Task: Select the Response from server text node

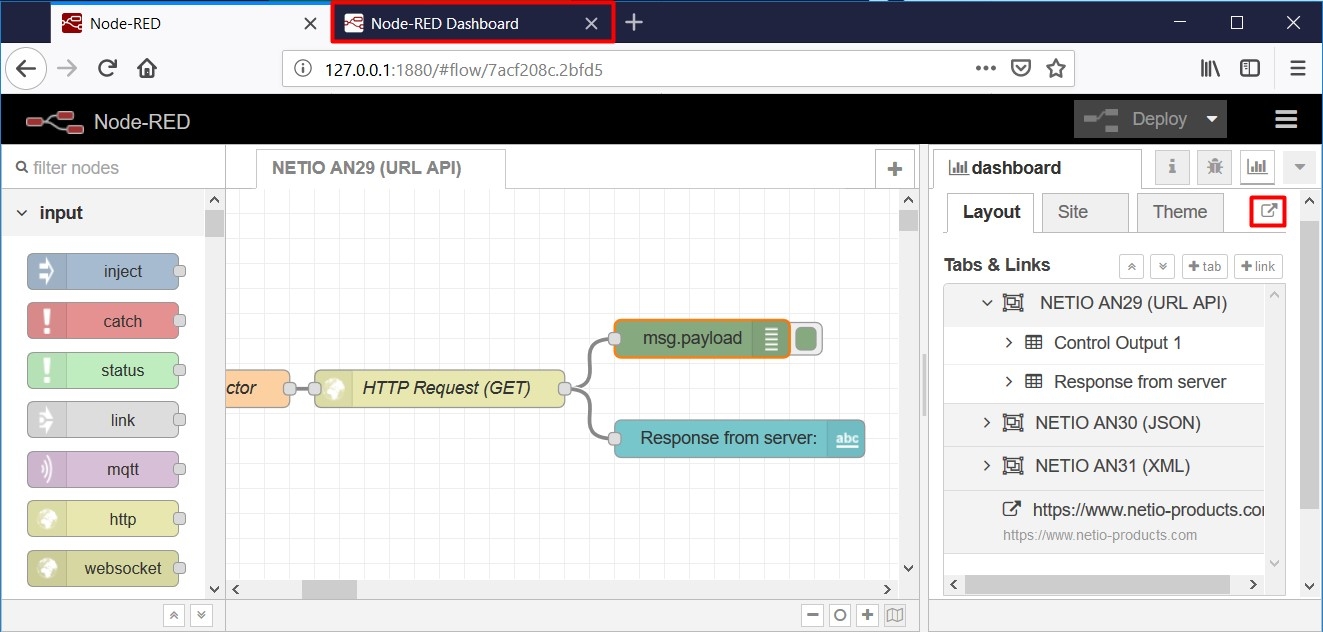Action: 739,438
